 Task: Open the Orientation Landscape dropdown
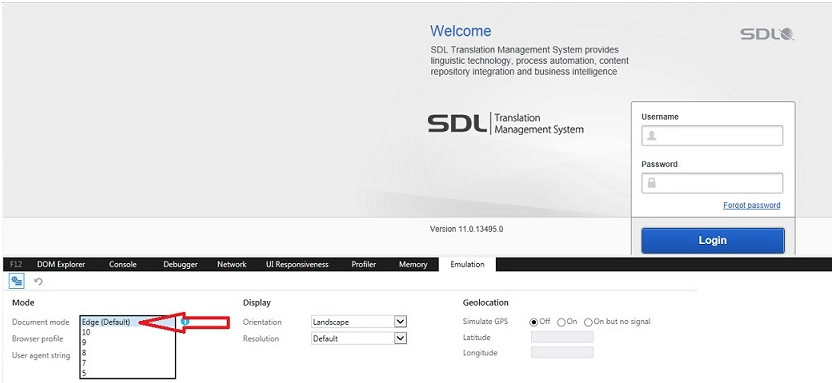point(359,322)
